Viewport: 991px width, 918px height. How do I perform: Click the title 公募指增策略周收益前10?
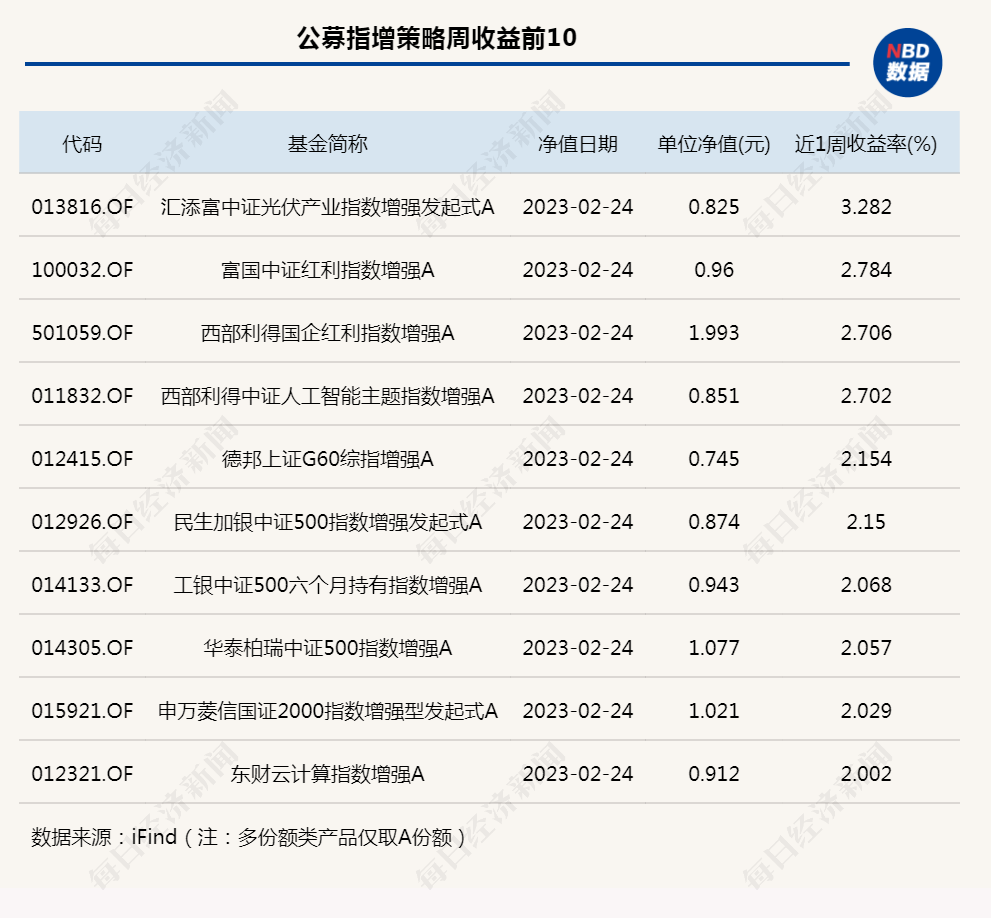[x=437, y=38]
